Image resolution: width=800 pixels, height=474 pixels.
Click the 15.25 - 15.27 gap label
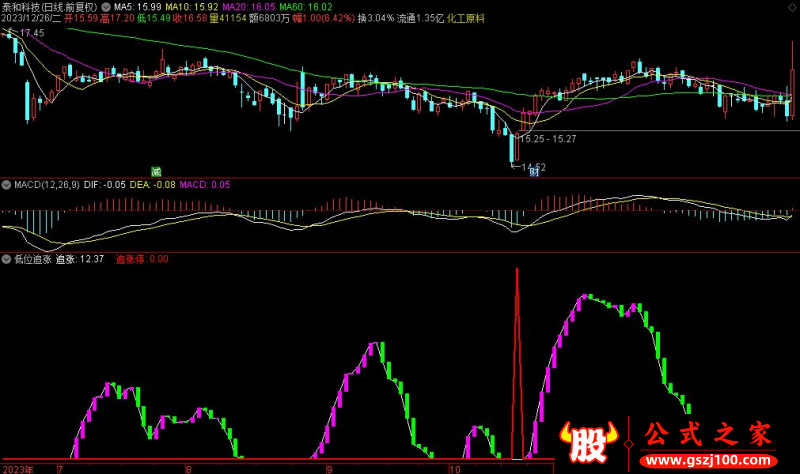tap(548, 139)
